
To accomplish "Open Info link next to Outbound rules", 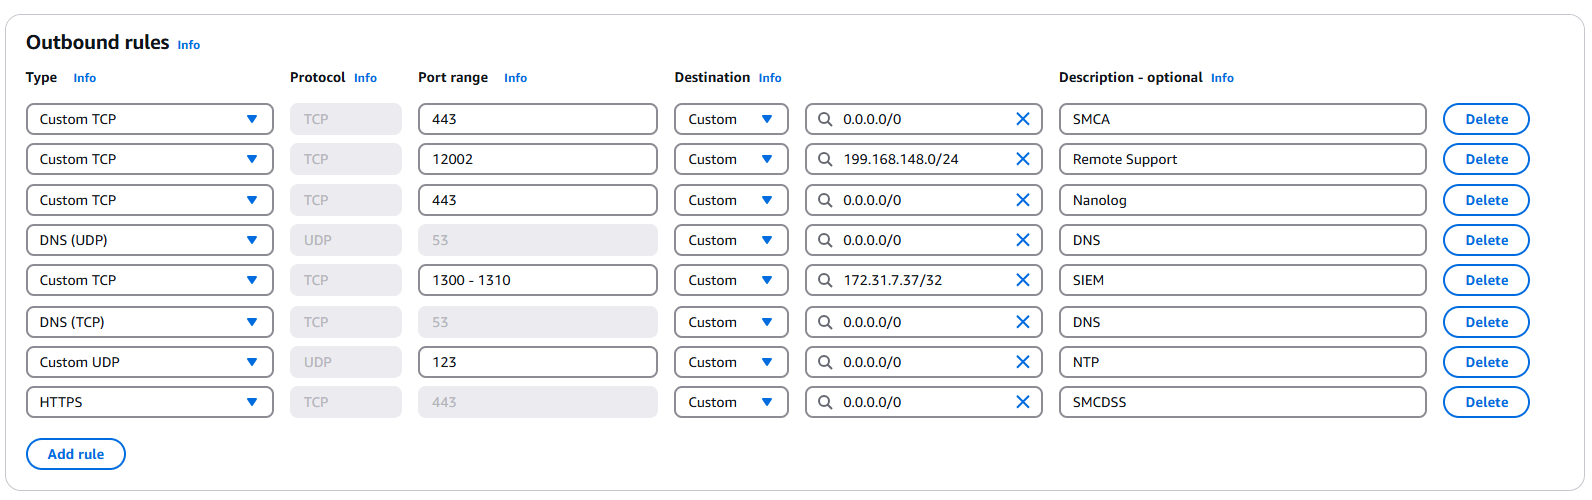I will tap(189, 45).
